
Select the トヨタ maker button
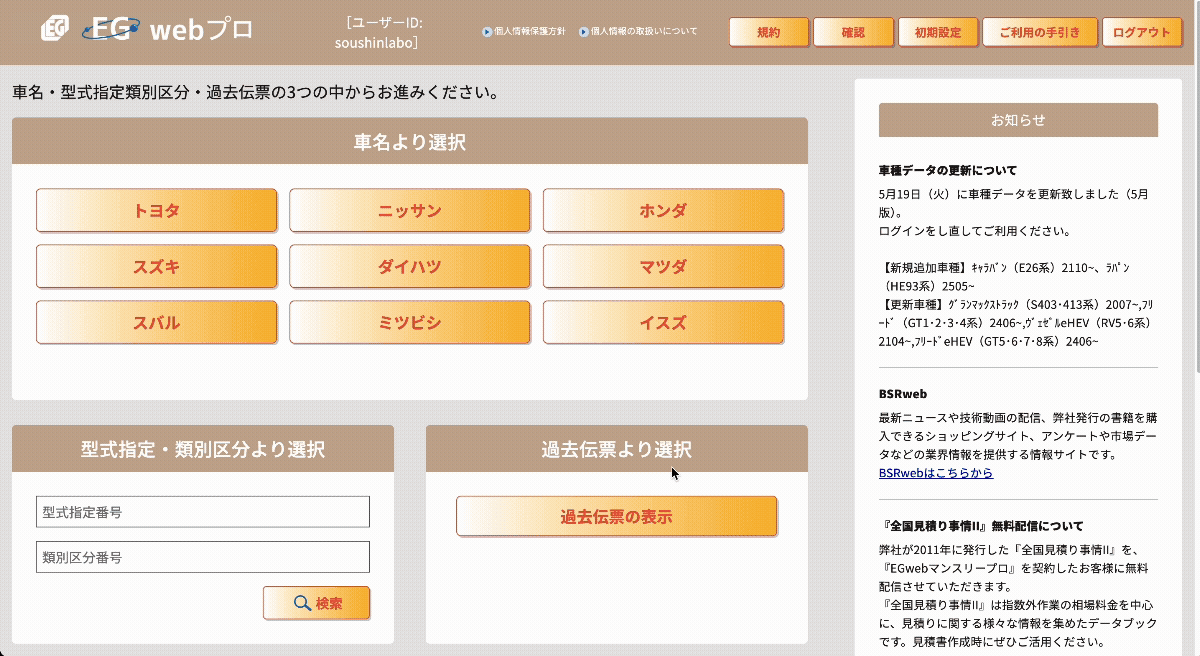click(x=157, y=211)
